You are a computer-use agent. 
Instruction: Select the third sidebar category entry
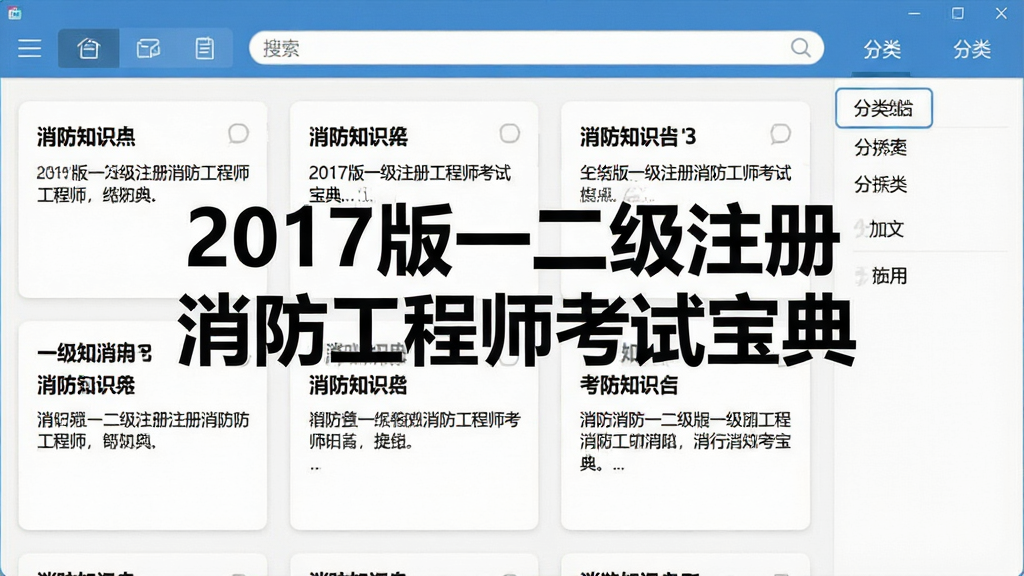(880, 185)
